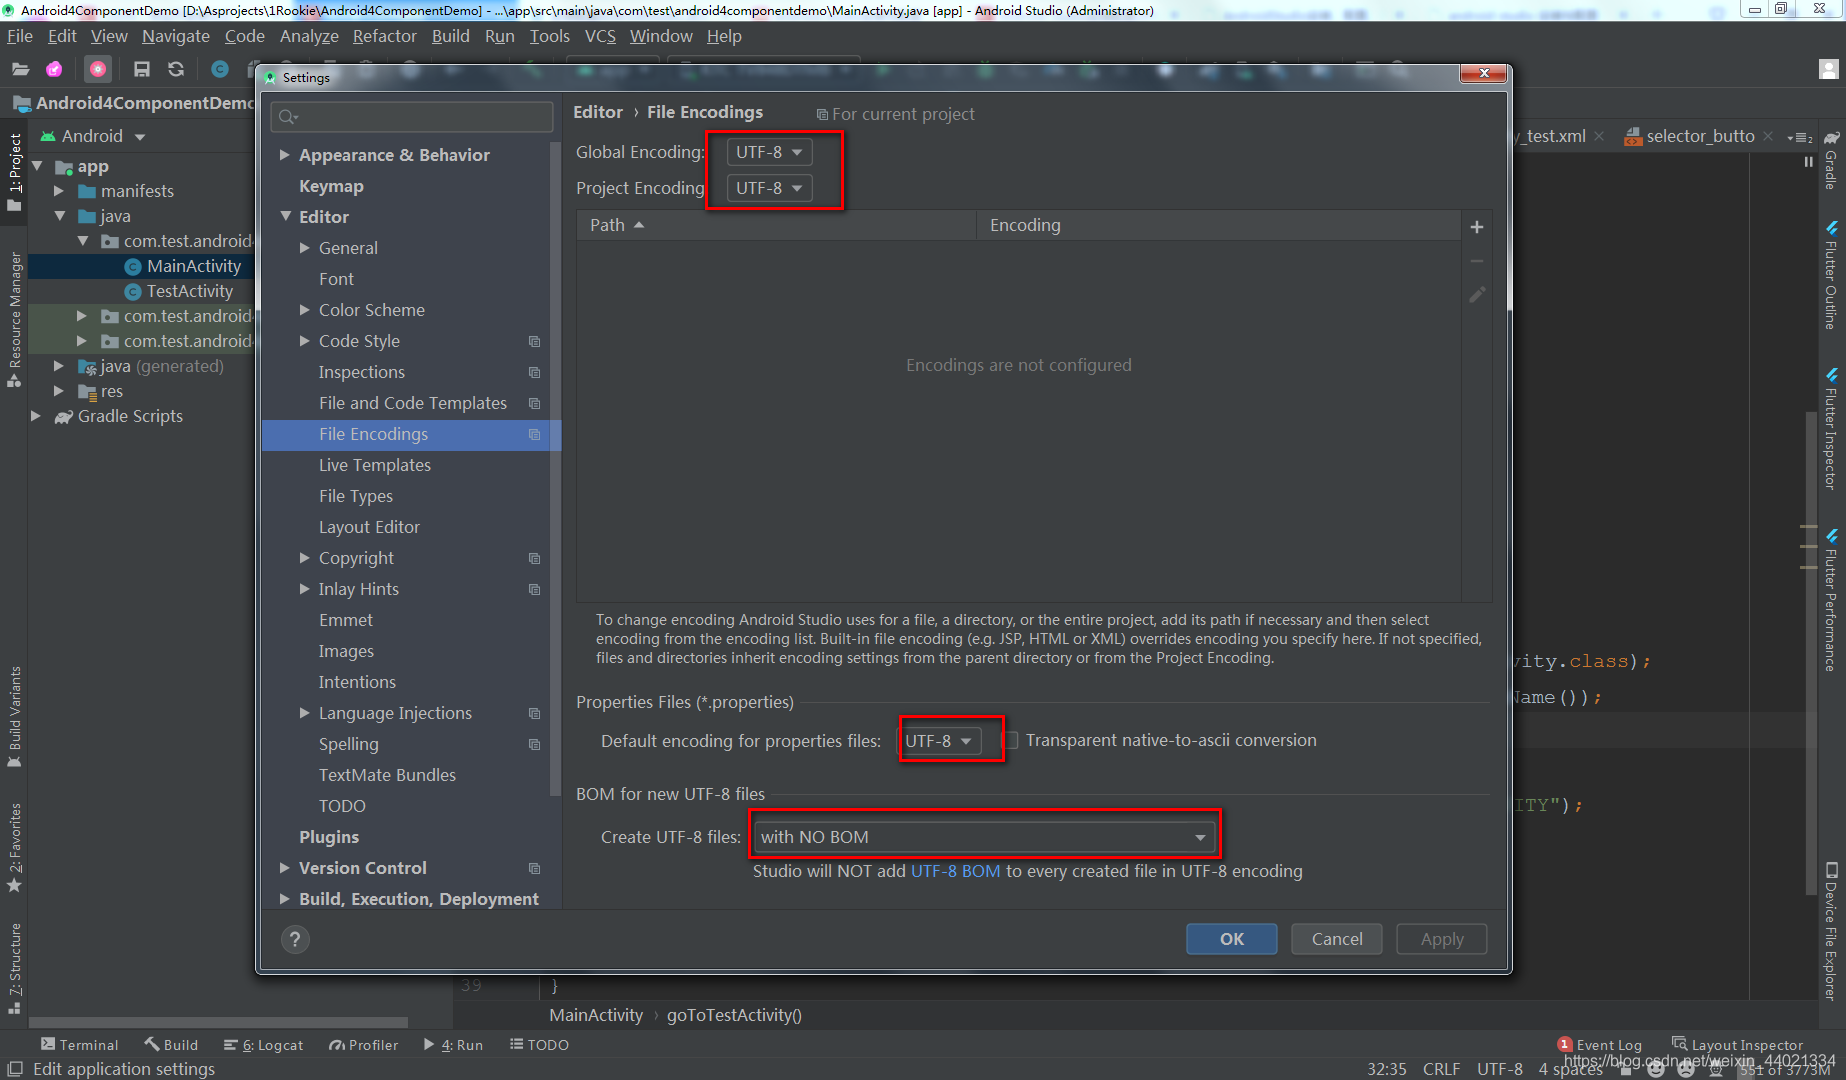Open the File menu
This screenshot has width=1846, height=1080.
[x=20, y=36]
